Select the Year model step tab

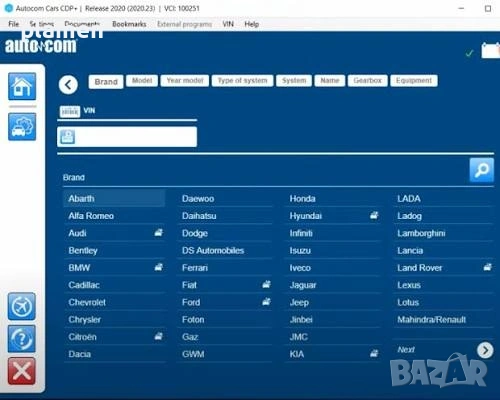pyautogui.click(x=185, y=80)
